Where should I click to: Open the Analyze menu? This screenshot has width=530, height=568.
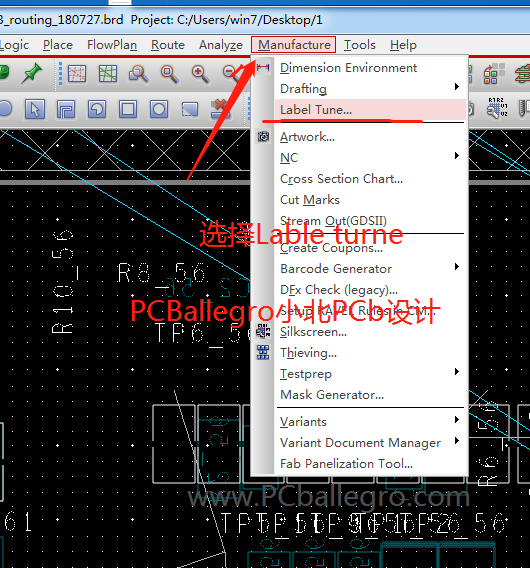click(x=221, y=45)
